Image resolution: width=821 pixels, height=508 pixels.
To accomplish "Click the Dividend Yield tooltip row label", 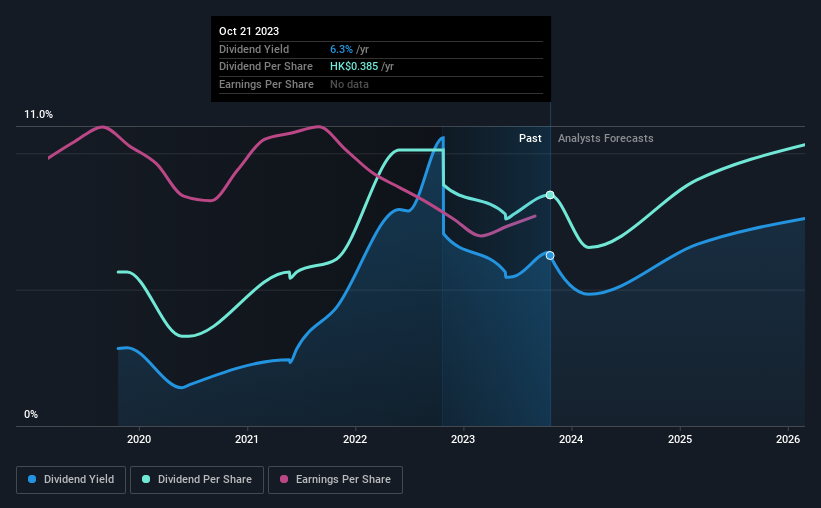I will pos(254,49).
